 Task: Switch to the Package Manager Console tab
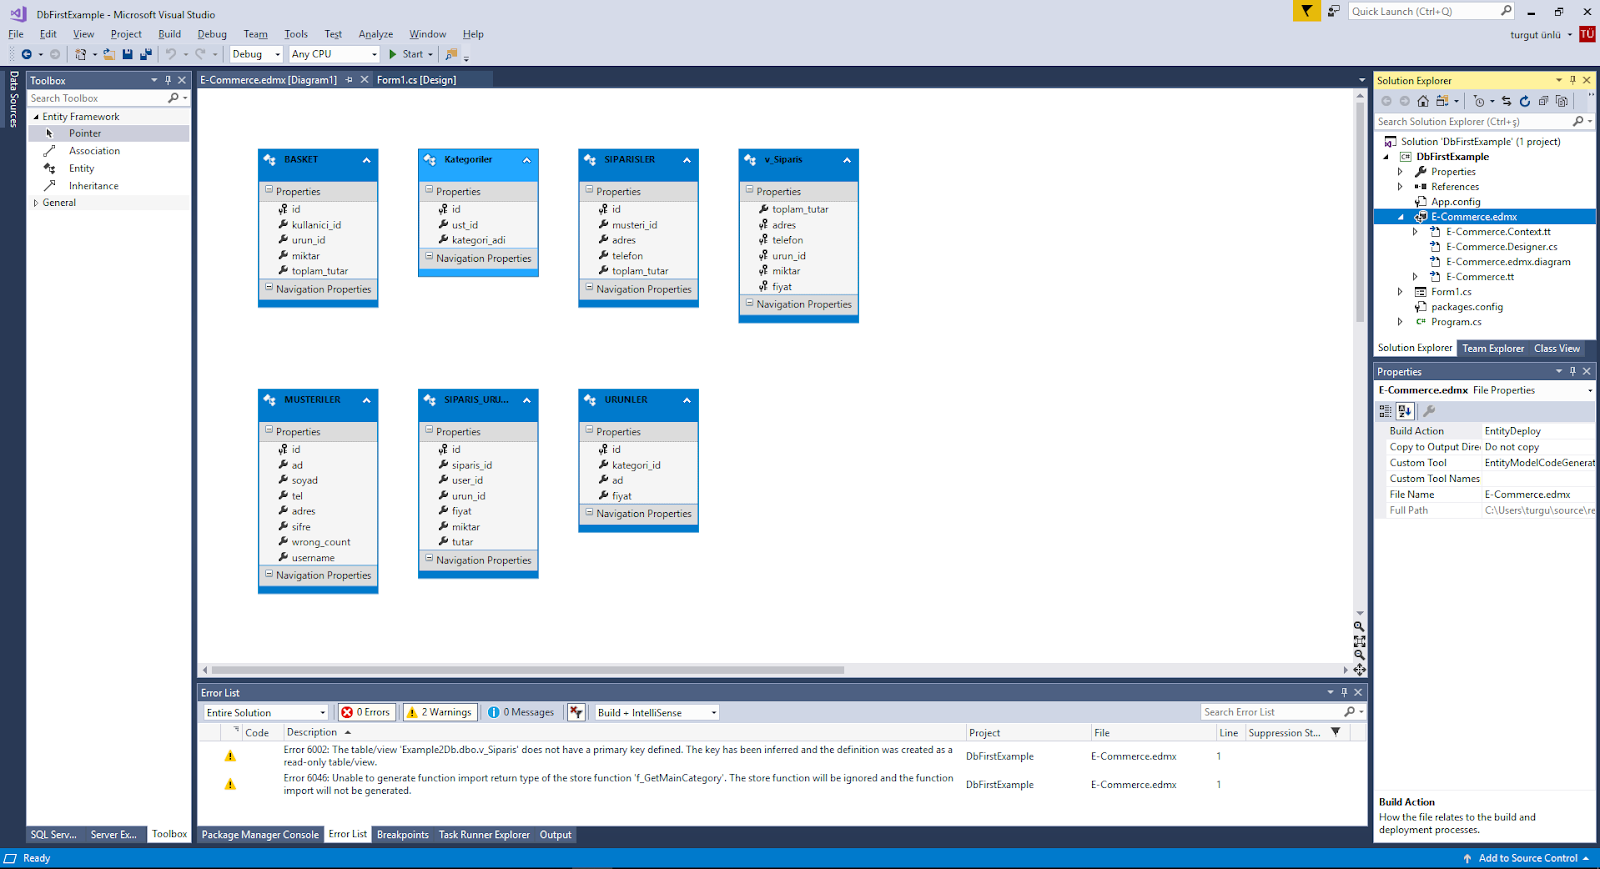(x=260, y=835)
